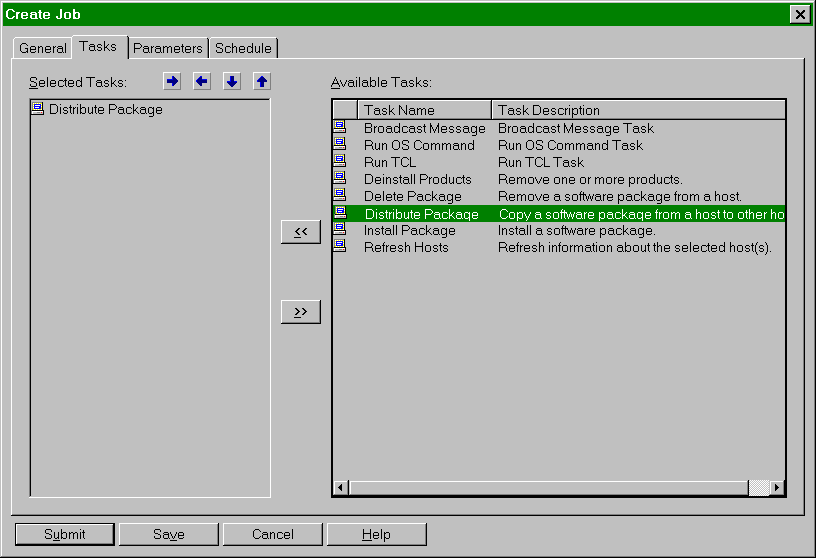Click the << button to add task

tap(301, 232)
